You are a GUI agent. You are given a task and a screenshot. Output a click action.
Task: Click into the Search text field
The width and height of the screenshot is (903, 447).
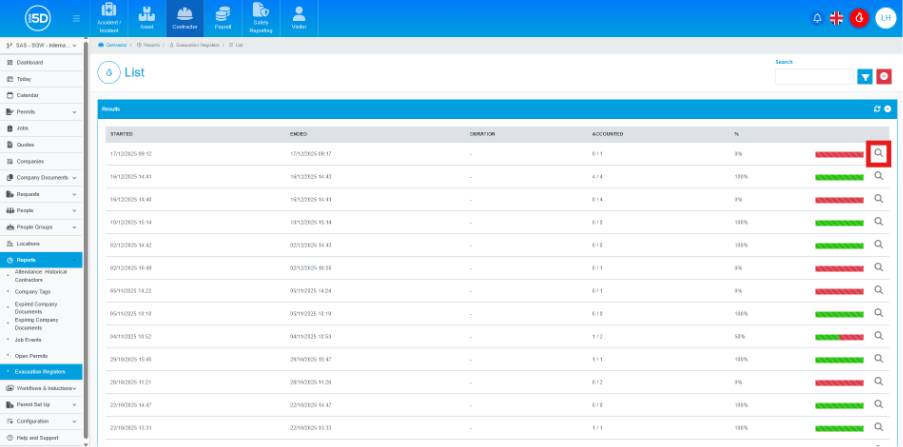coord(813,76)
